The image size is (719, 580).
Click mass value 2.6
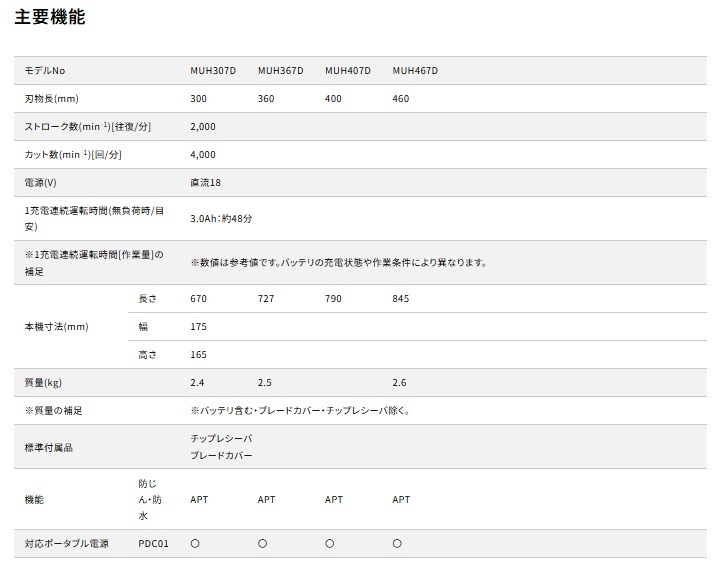click(x=399, y=382)
